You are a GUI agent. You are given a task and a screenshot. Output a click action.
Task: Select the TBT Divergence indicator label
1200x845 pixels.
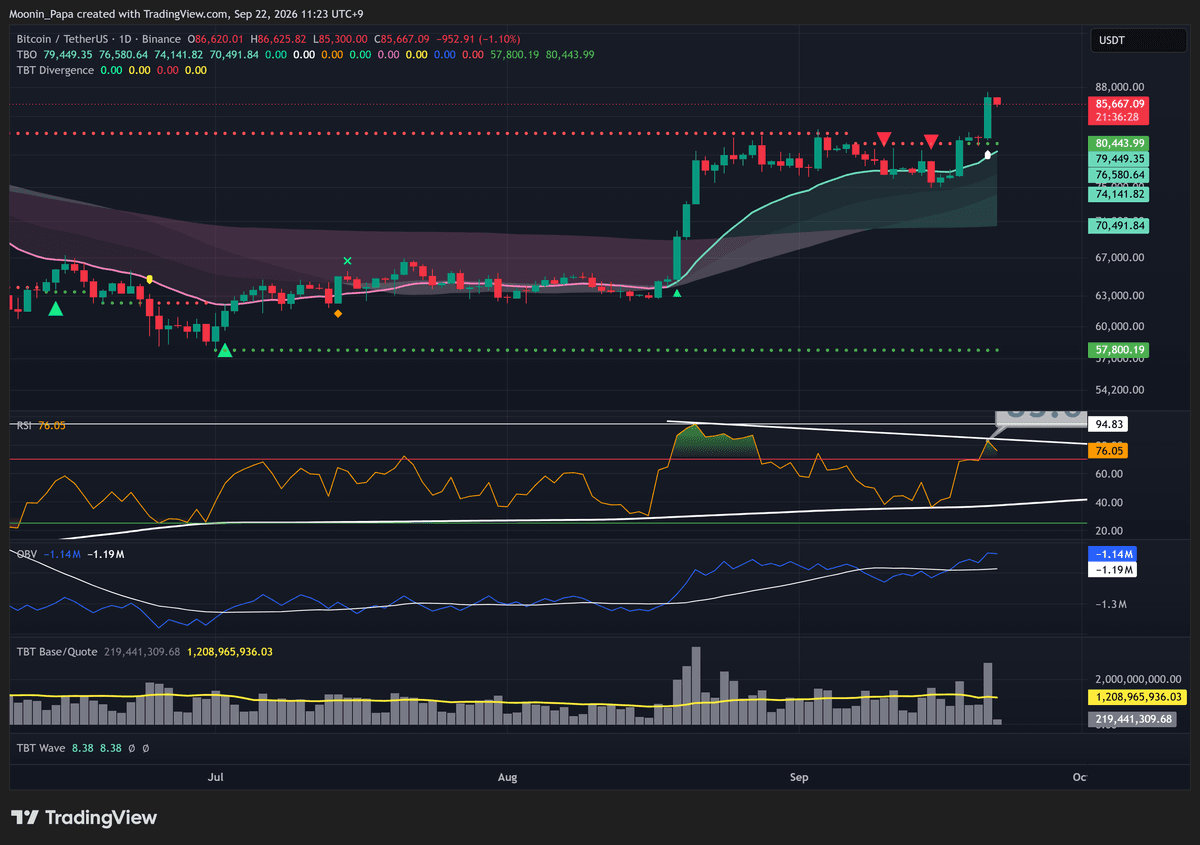click(x=55, y=70)
